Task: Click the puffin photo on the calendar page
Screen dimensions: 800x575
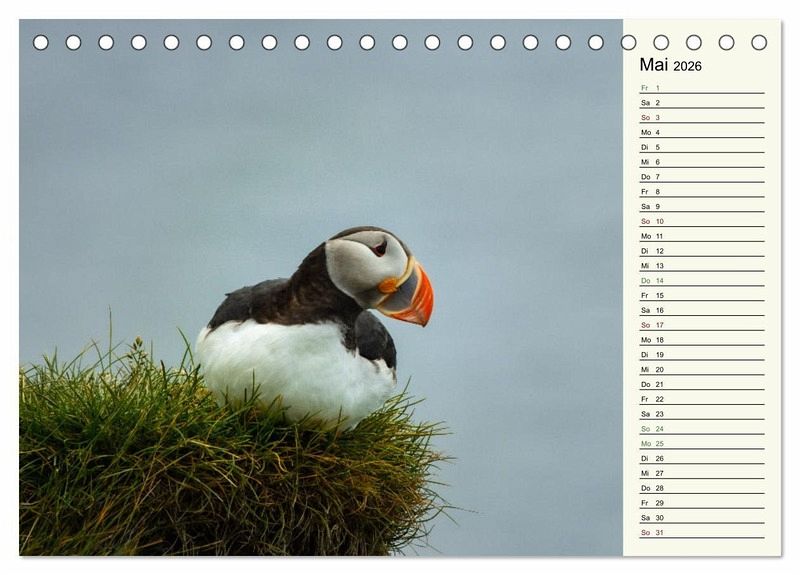Action: [321, 287]
